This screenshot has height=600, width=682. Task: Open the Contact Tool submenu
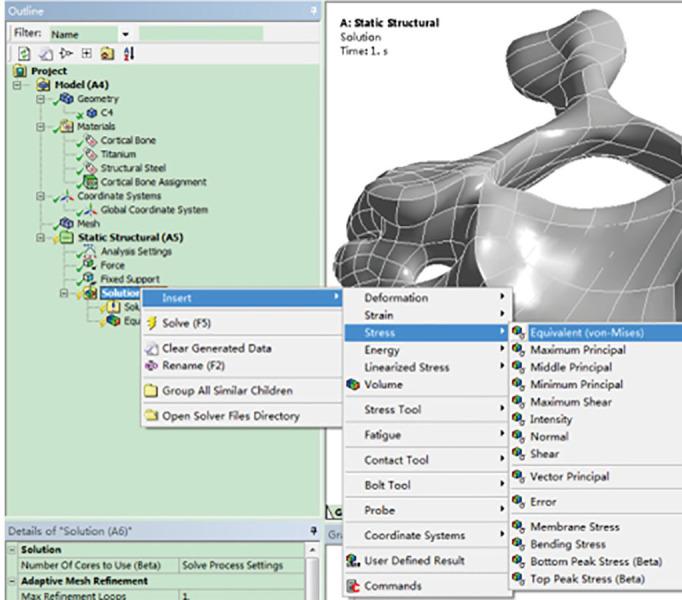tap(427, 460)
